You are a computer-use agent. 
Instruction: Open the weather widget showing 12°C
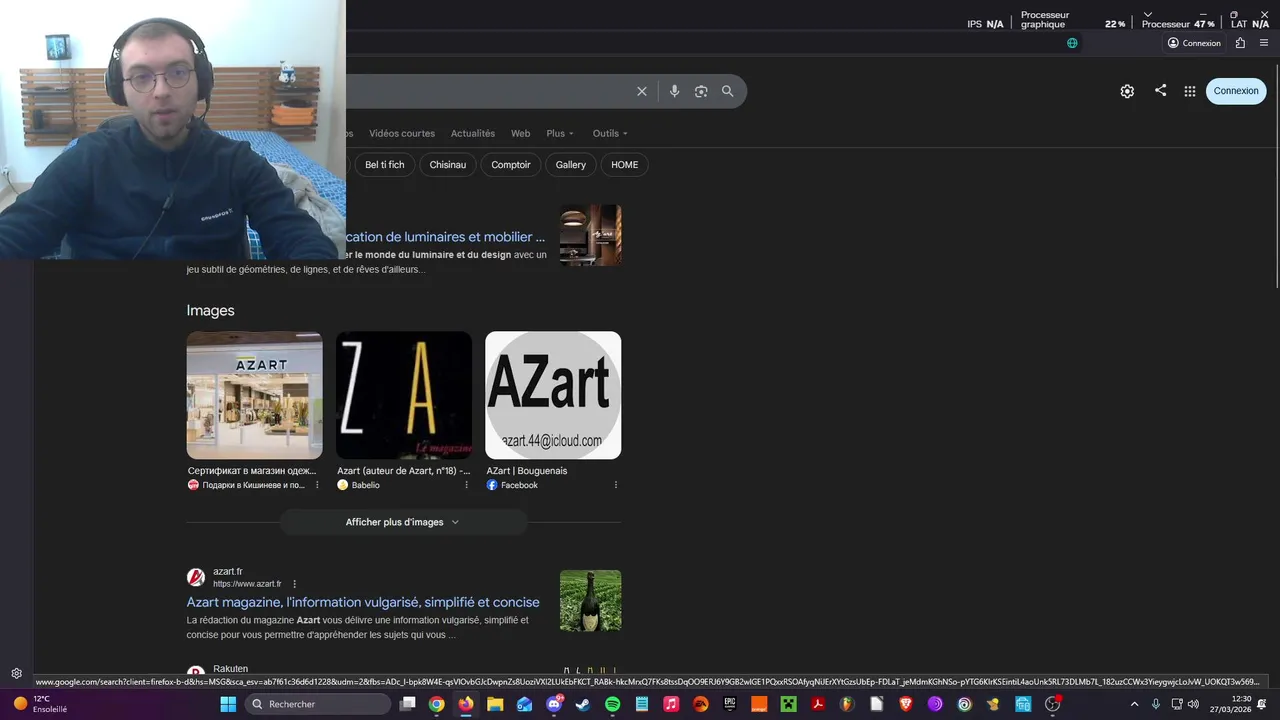[40, 704]
